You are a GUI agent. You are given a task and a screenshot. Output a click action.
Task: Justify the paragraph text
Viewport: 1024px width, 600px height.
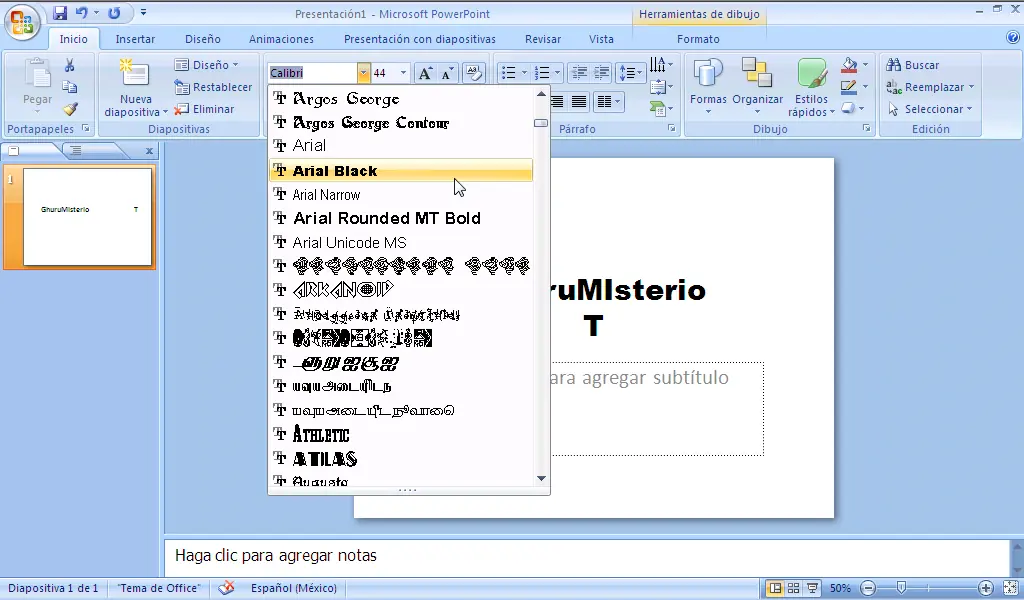[x=579, y=102]
